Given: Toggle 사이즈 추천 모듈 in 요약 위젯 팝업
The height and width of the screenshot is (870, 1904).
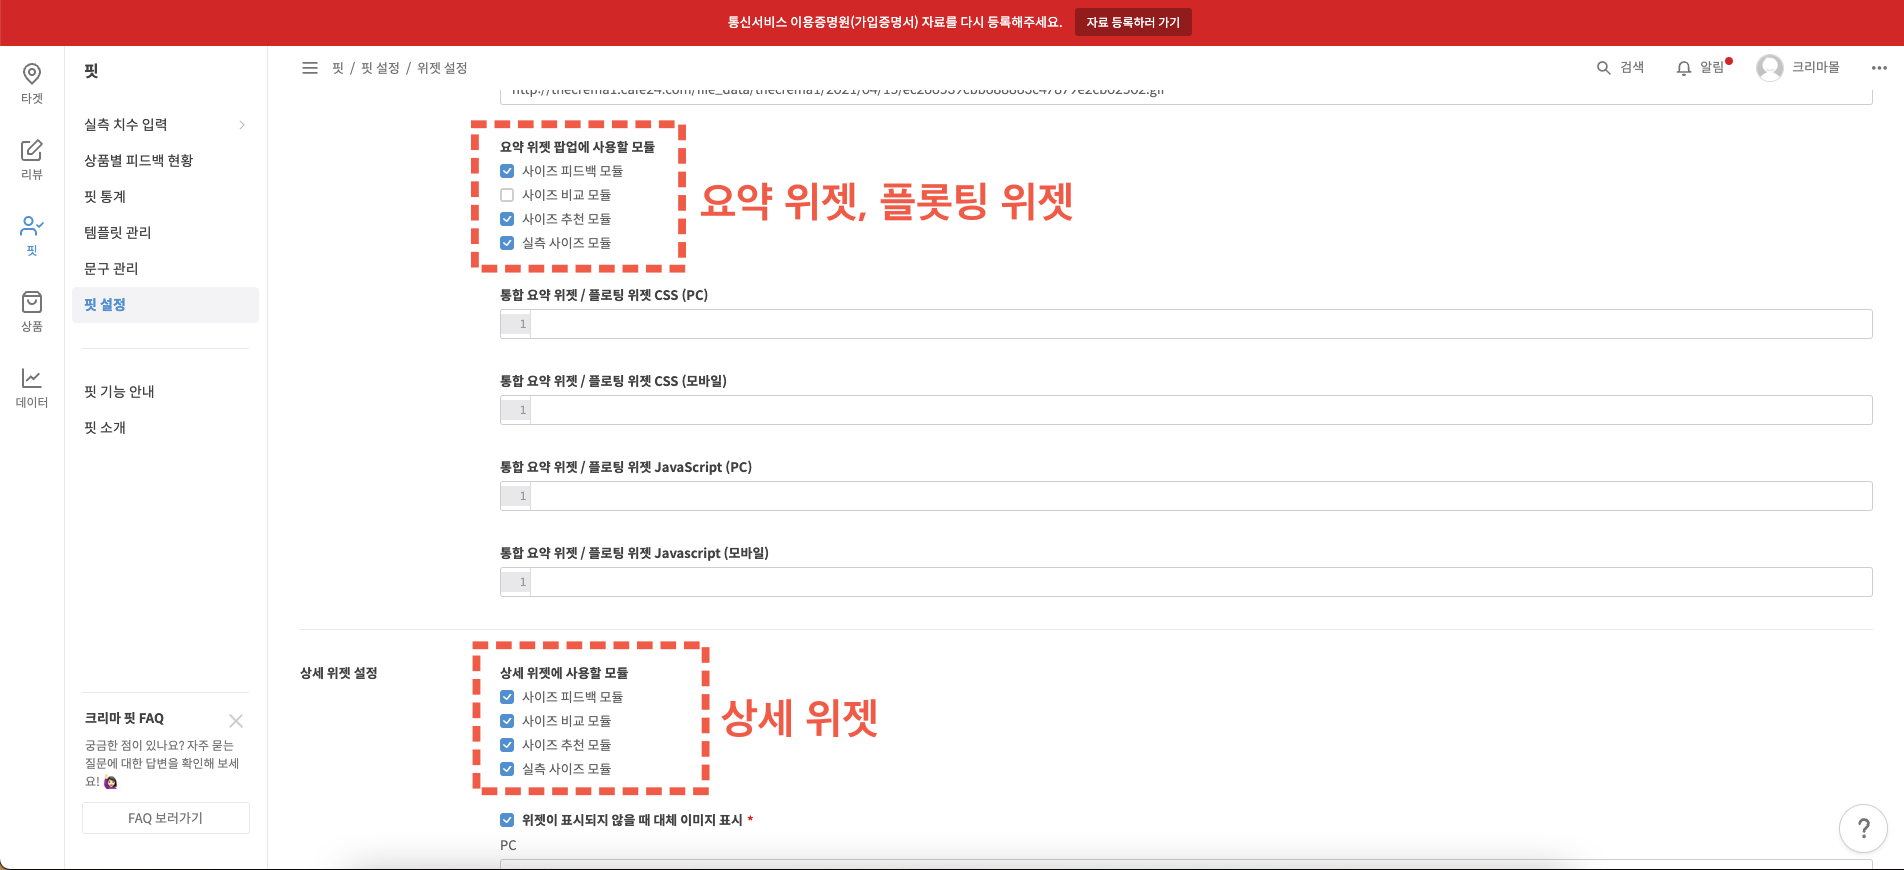Looking at the screenshot, I should (507, 219).
